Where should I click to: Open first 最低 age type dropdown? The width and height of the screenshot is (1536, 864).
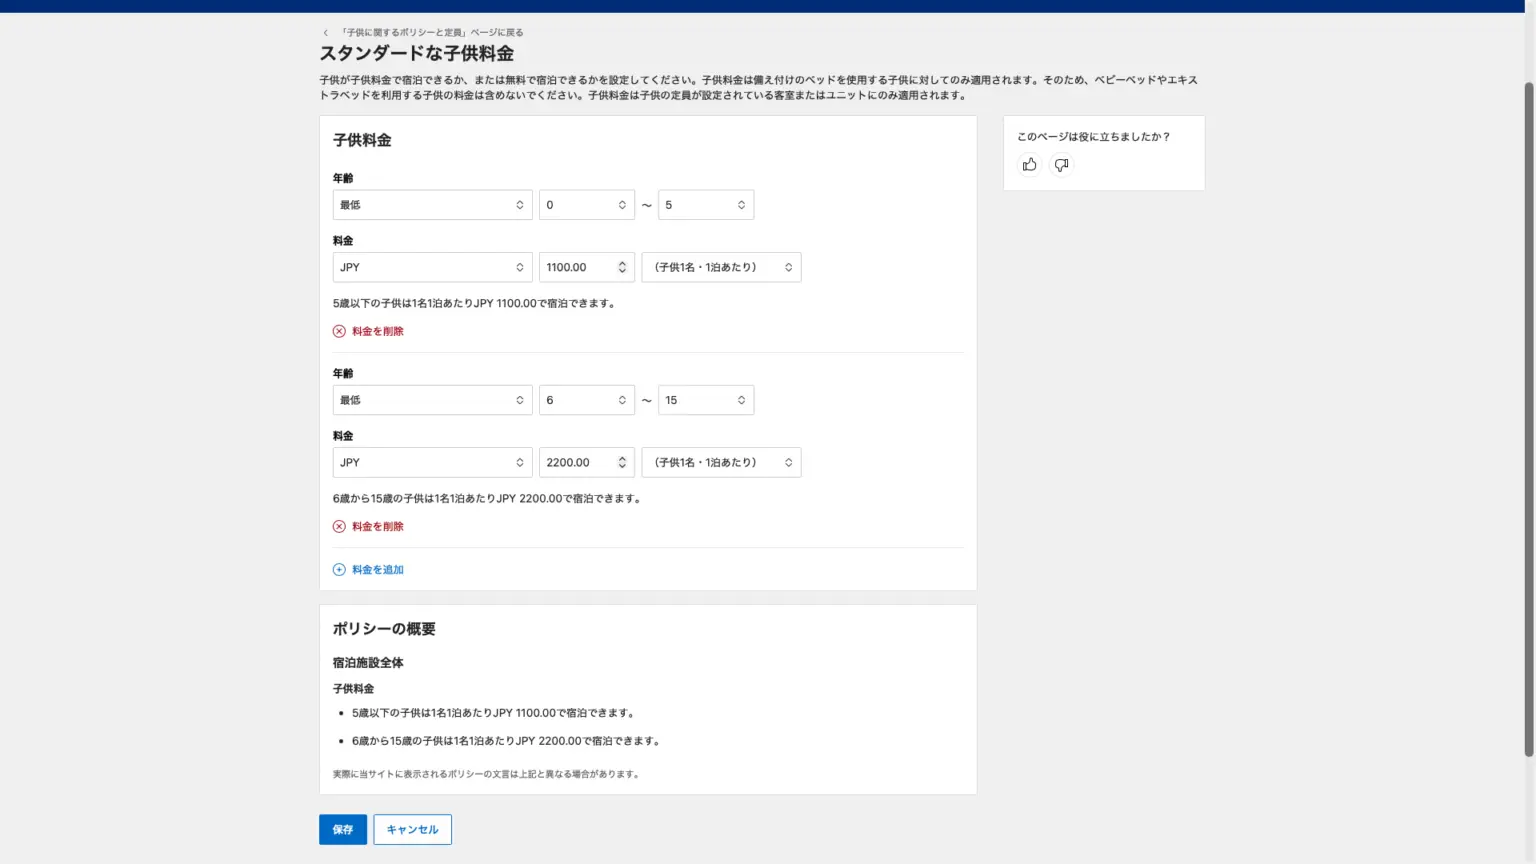[432, 205]
